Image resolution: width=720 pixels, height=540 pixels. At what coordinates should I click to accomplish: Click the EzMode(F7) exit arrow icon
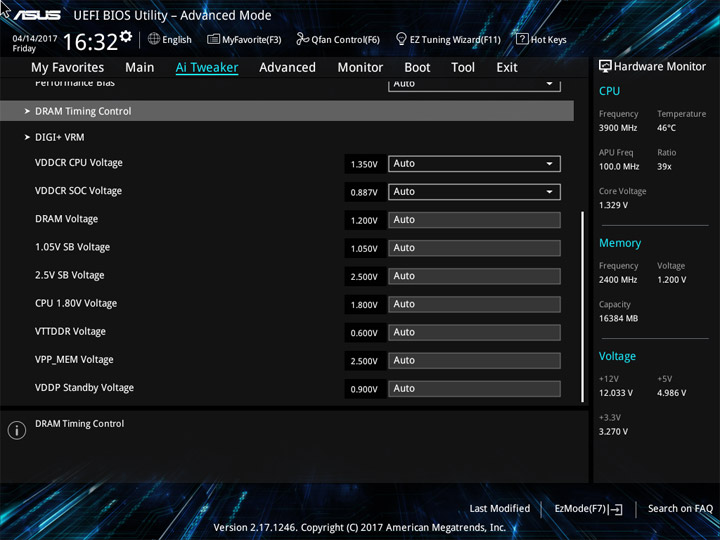click(616, 509)
